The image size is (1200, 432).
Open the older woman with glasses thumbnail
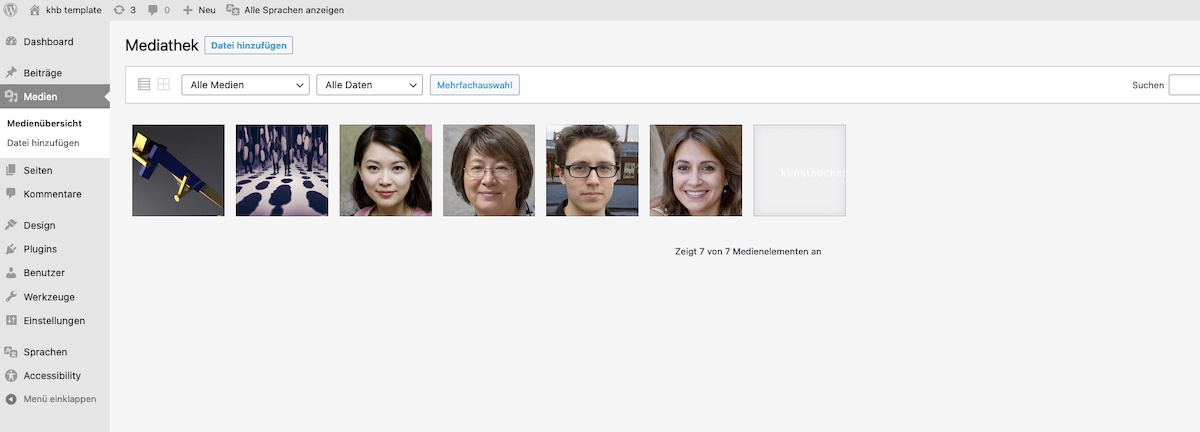pyautogui.click(x=489, y=170)
